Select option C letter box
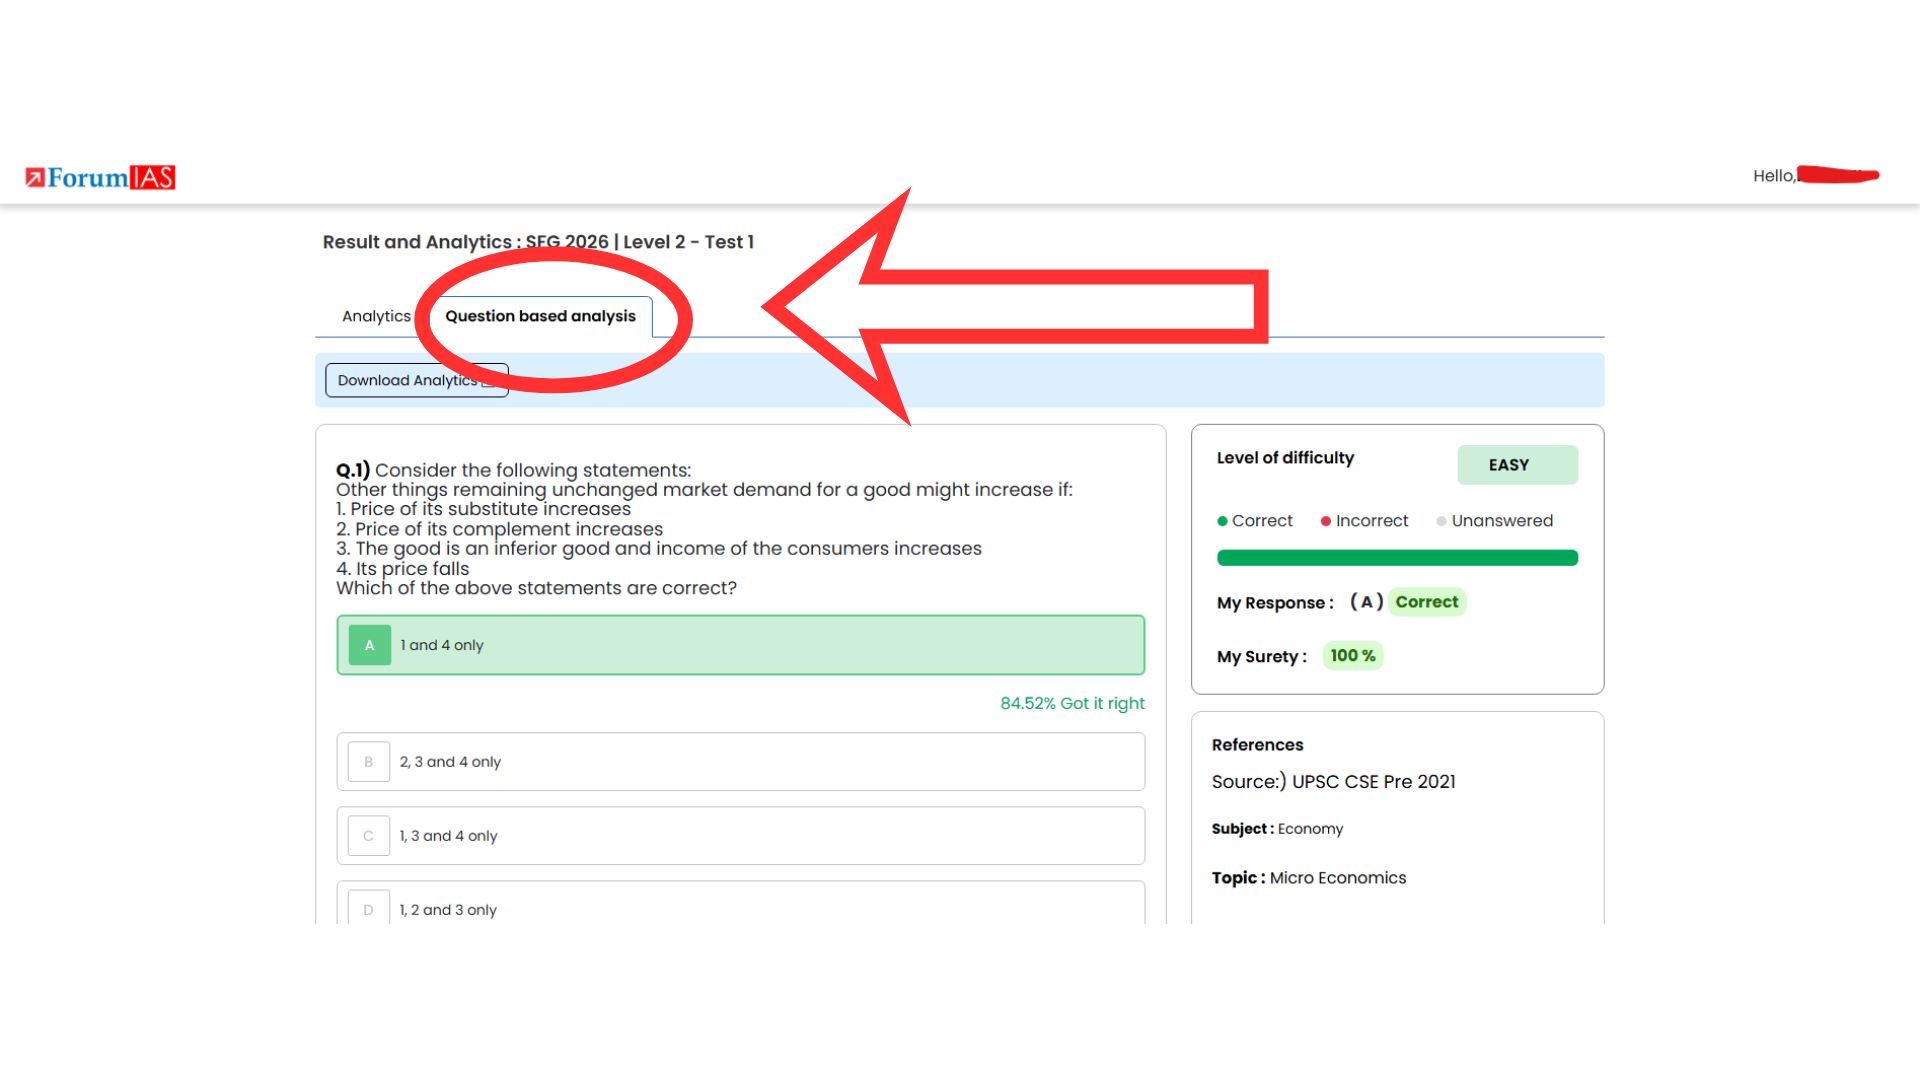 point(368,836)
